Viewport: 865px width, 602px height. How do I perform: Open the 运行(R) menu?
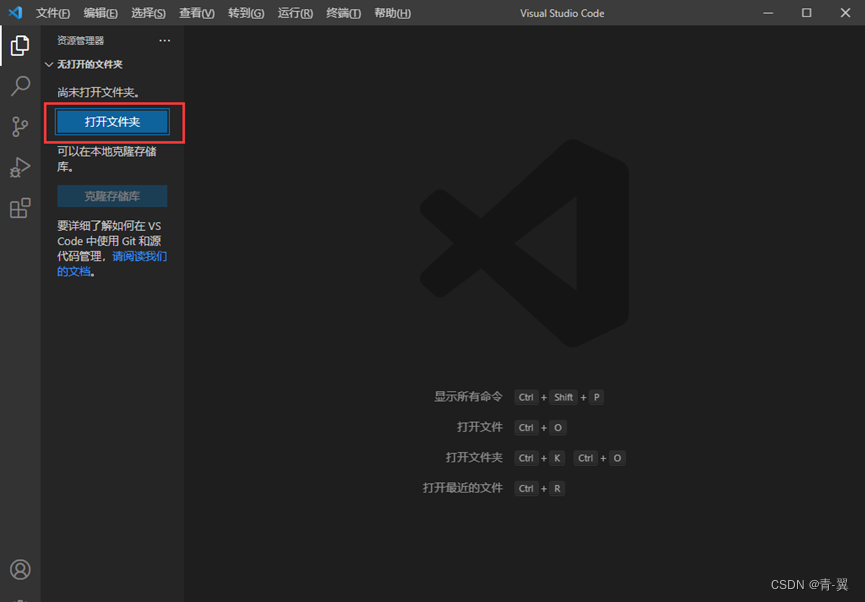pos(295,13)
